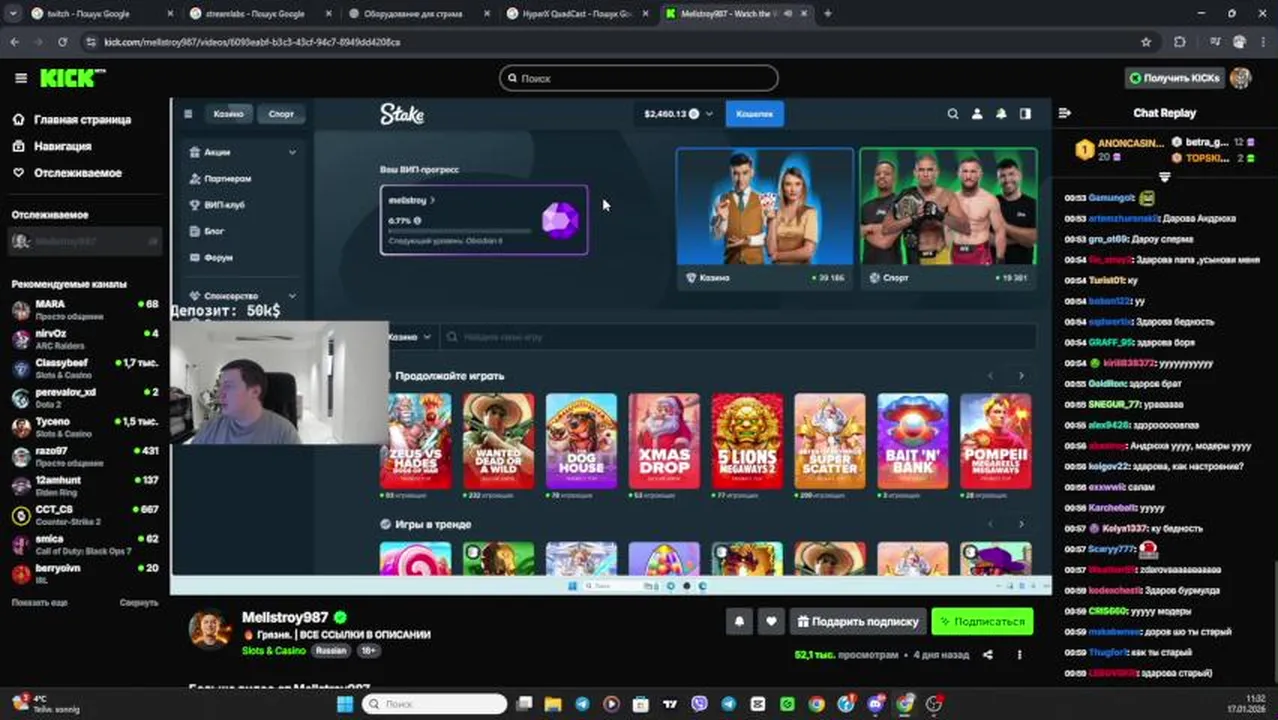1278x720 pixels.
Task: Click 'Получить KICKs' button
Action: [x=1175, y=78]
